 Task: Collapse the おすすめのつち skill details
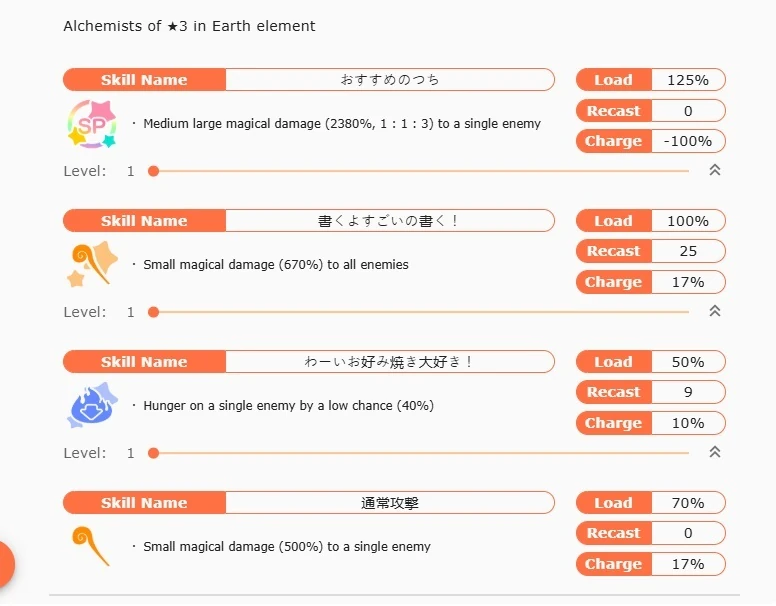(715, 171)
